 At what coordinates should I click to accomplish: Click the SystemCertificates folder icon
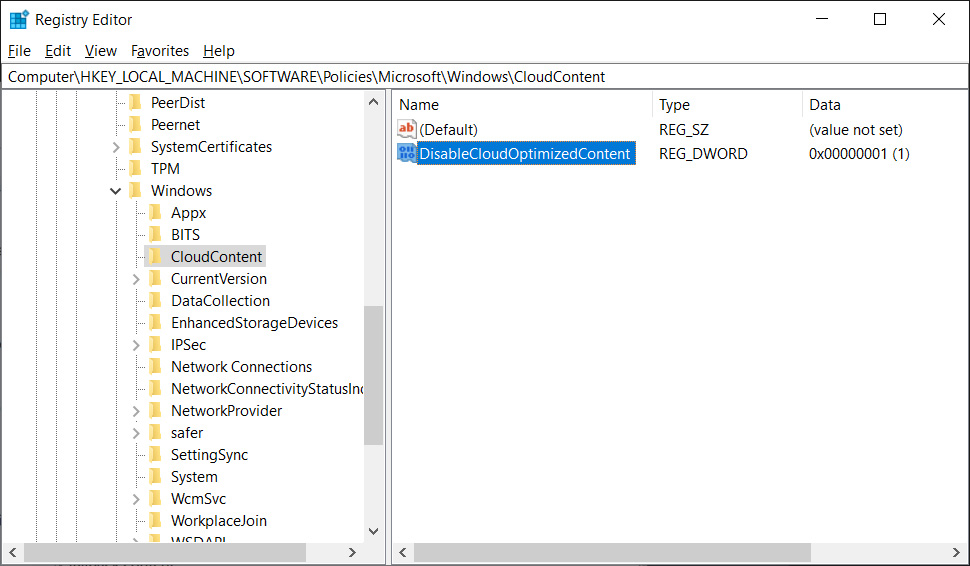tap(135, 147)
